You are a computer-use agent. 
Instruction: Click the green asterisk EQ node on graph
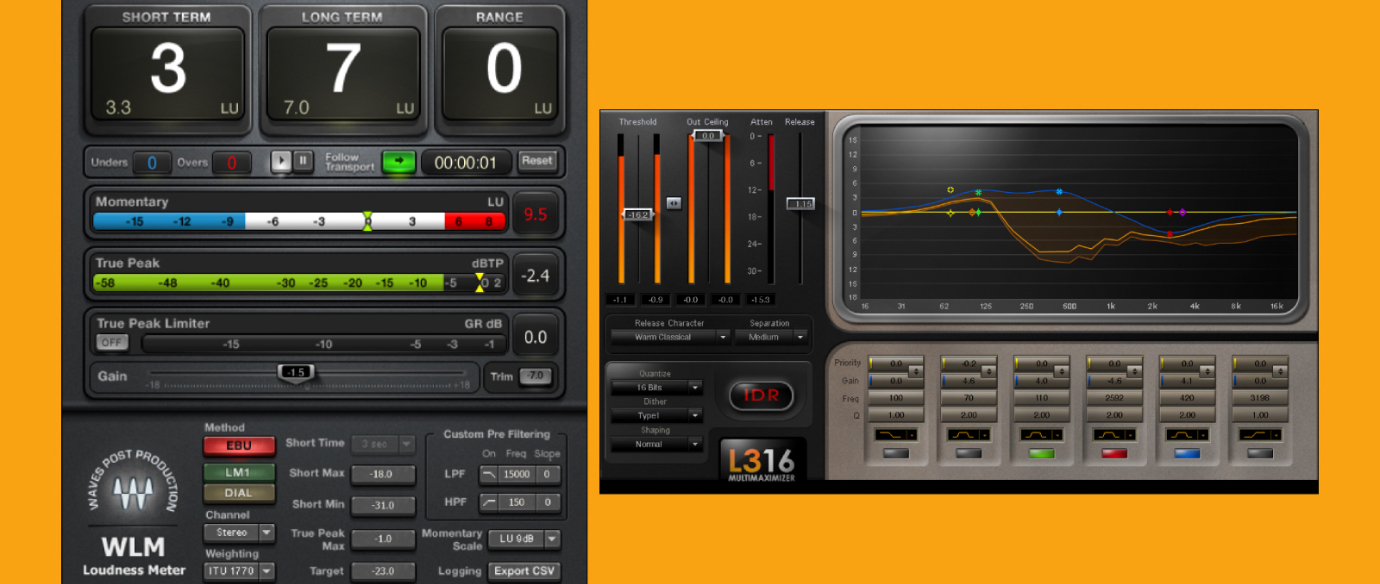tap(978, 192)
